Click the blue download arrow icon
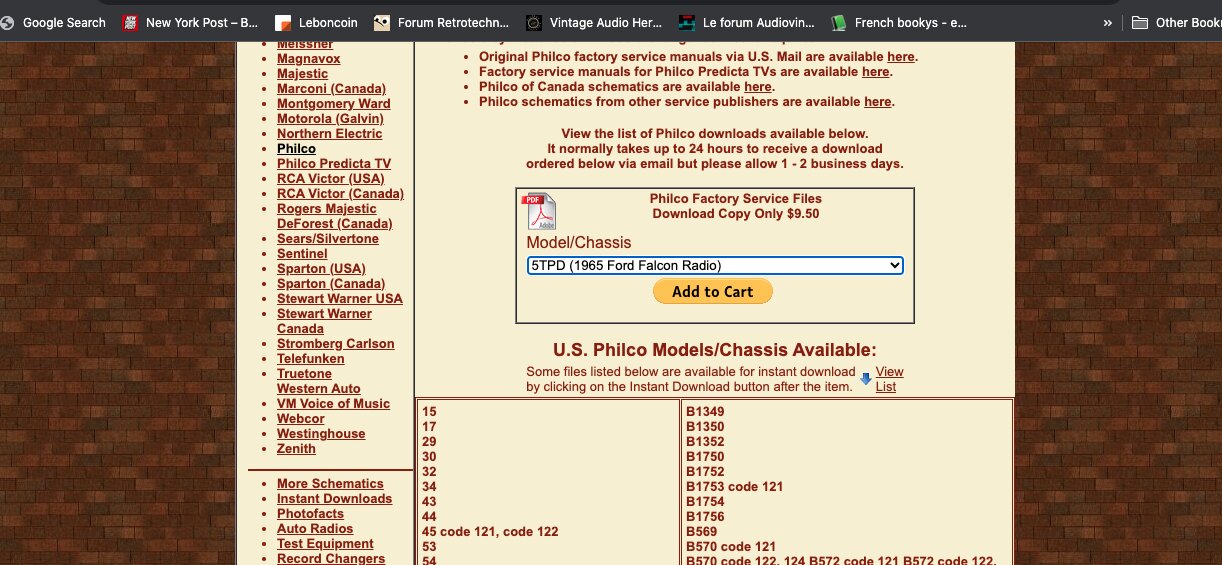 click(866, 379)
